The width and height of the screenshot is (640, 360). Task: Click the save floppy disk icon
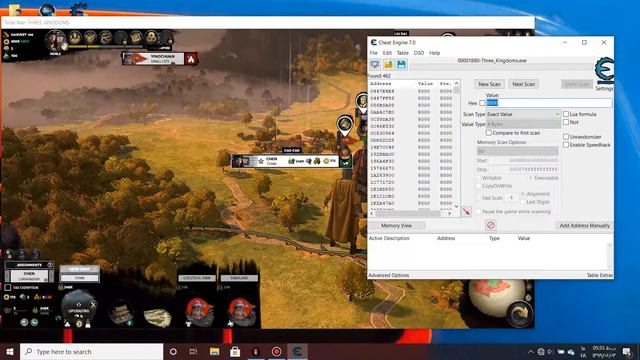click(401, 64)
